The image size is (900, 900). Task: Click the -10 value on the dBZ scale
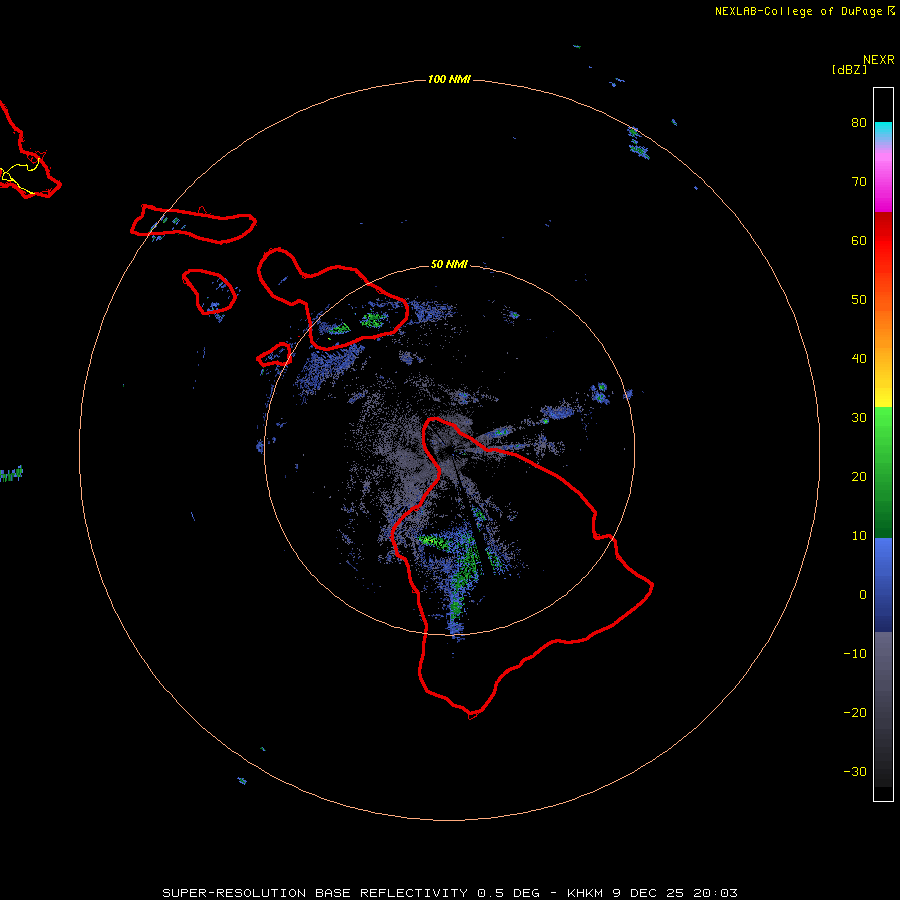855,653
